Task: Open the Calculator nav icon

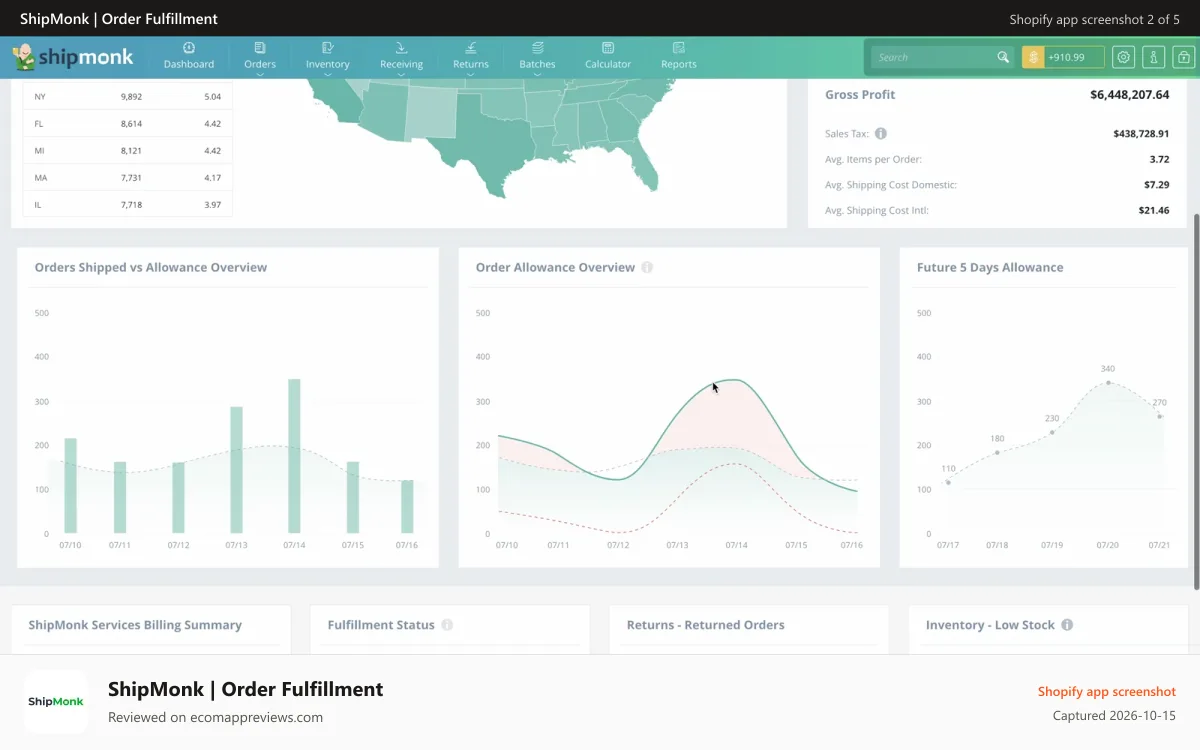Action: (x=608, y=47)
